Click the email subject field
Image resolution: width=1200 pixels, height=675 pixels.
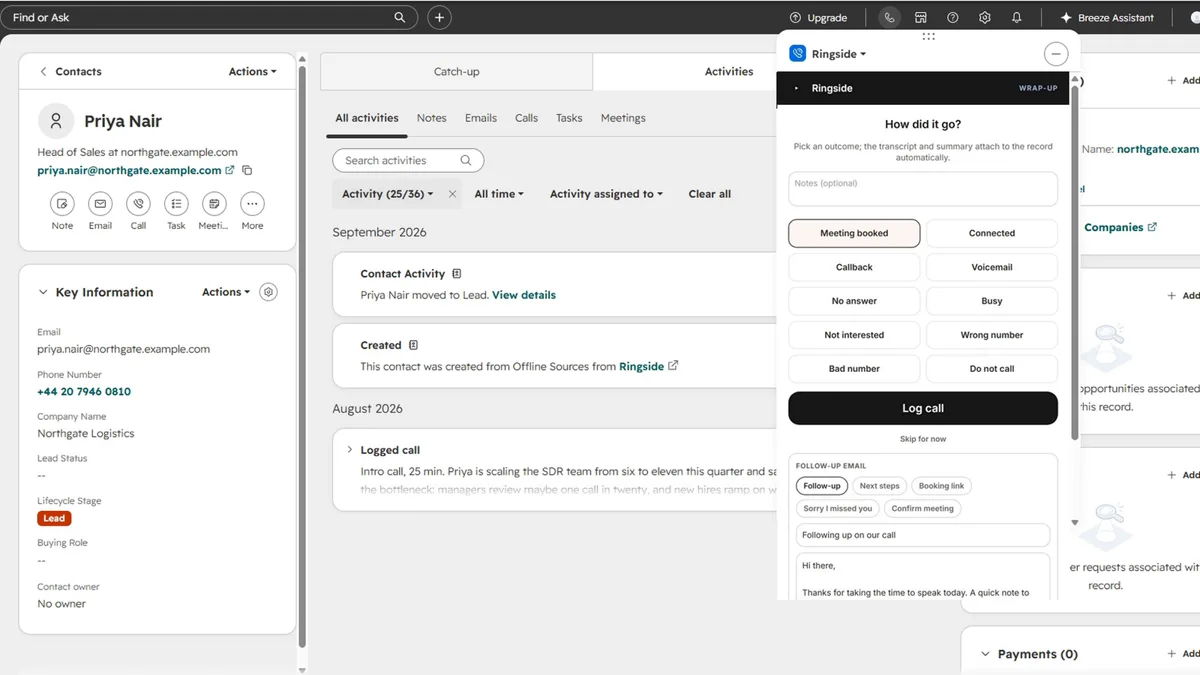coord(923,535)
